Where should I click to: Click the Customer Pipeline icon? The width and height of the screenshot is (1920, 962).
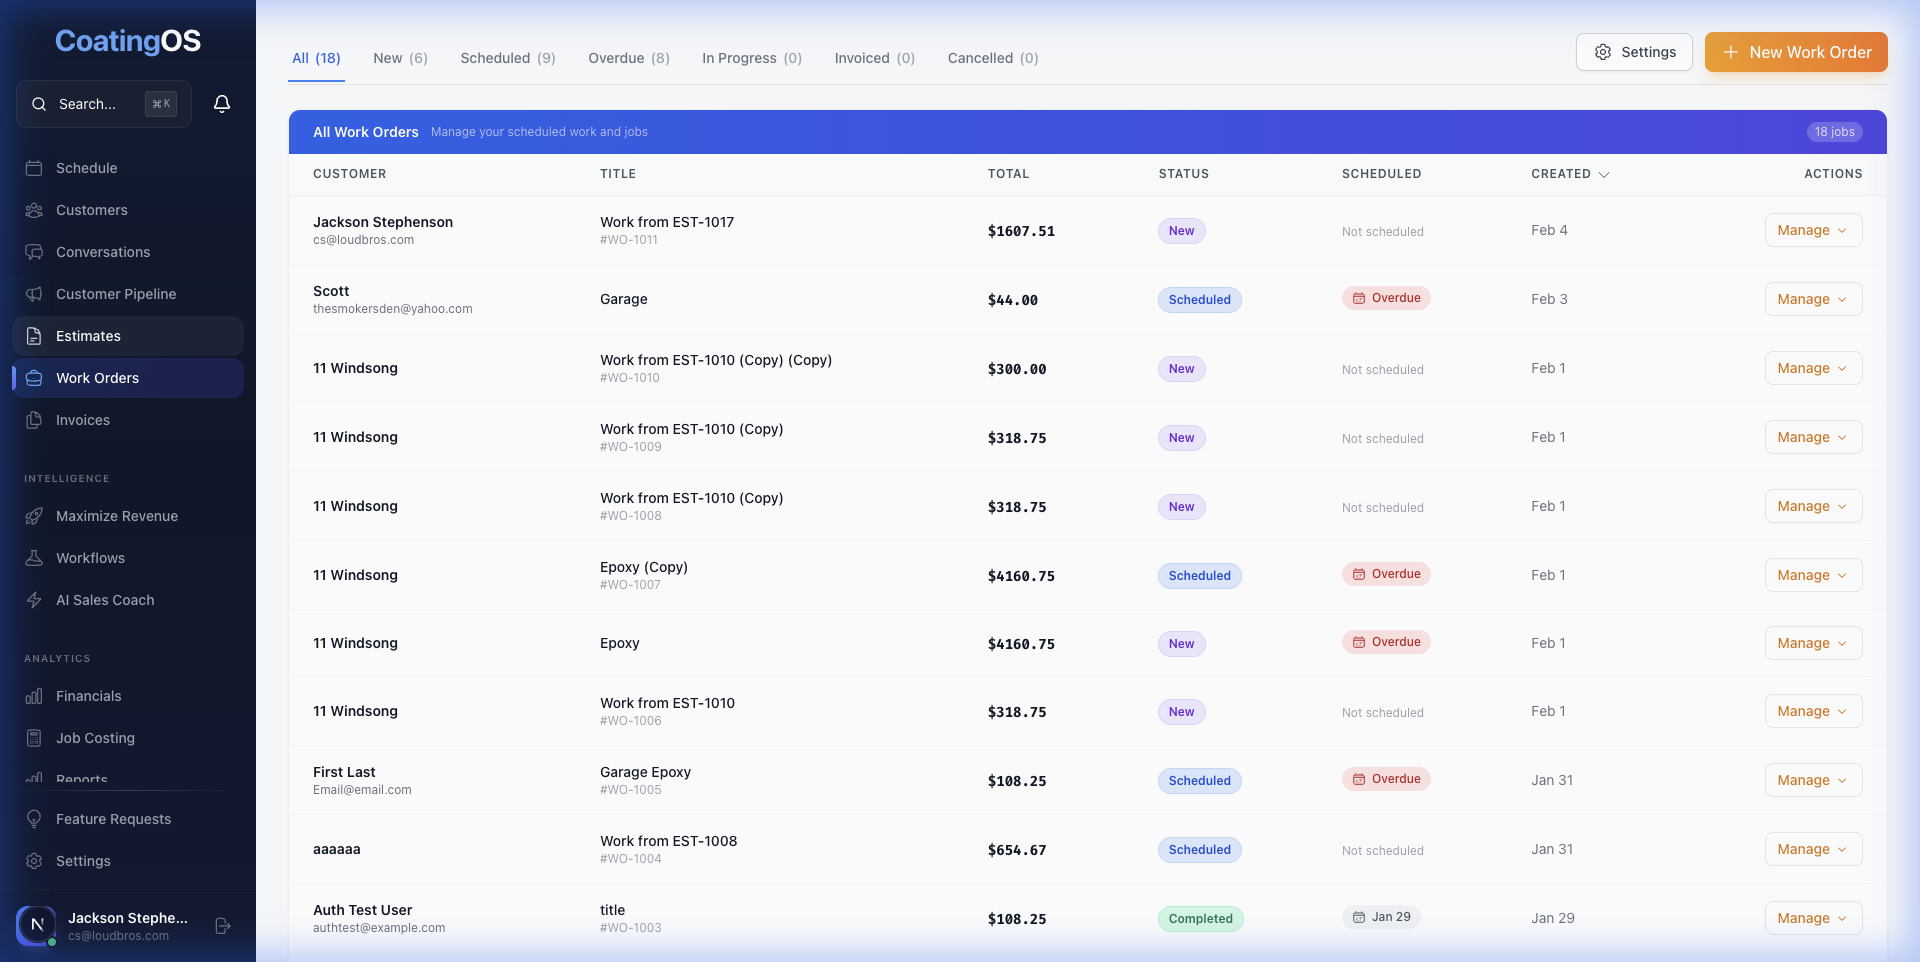(34, 294)
